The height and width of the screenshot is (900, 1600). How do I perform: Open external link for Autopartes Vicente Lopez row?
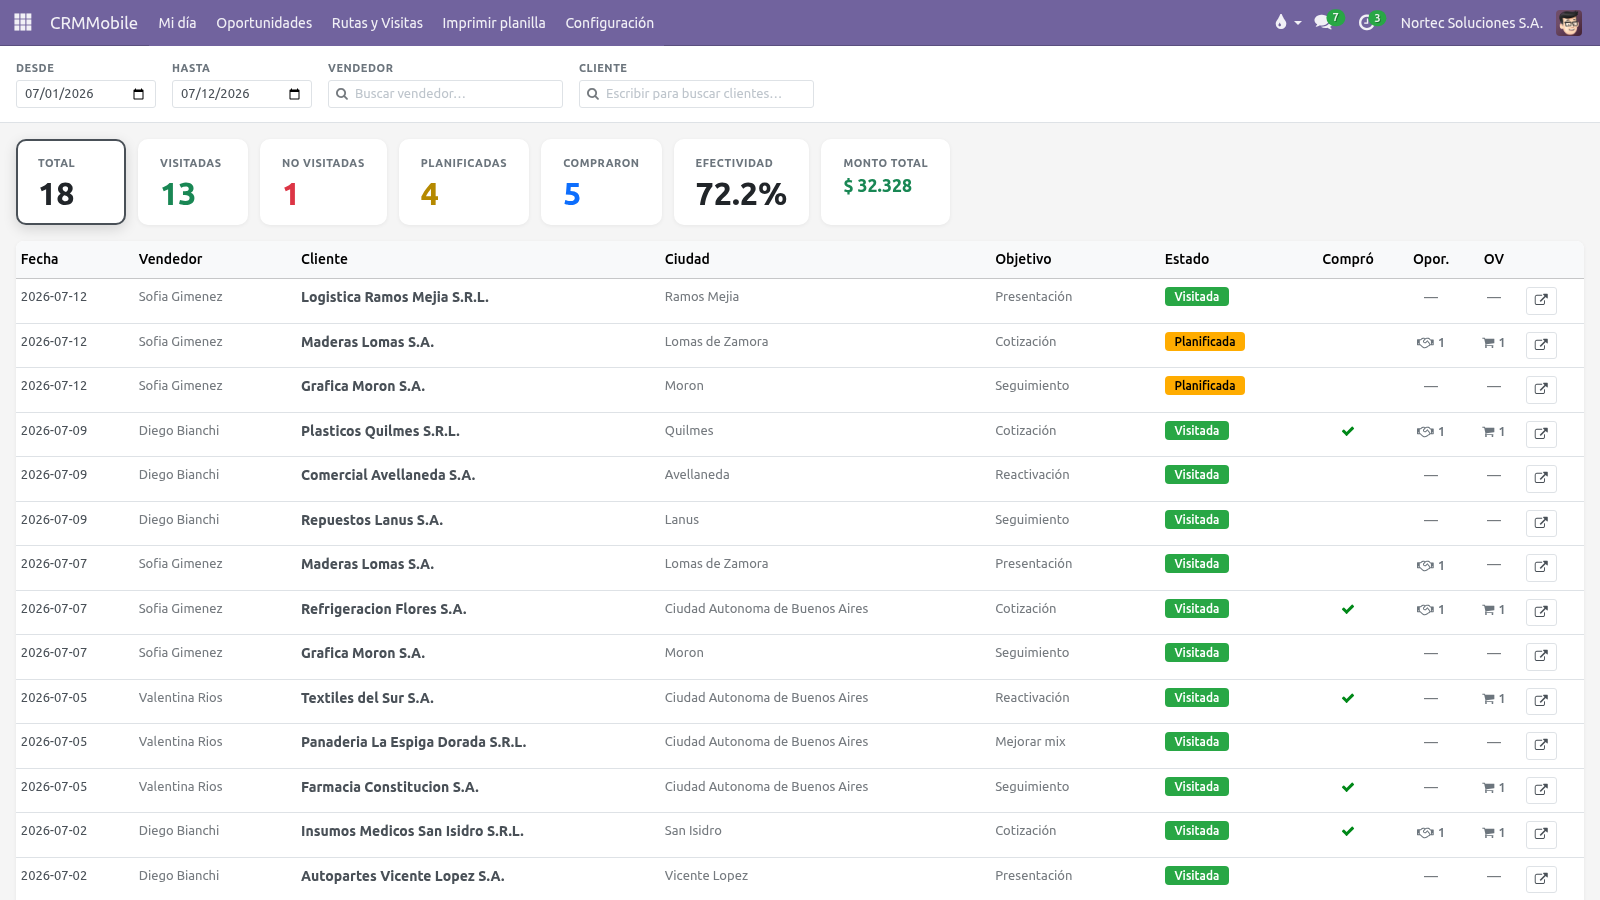[1541, 879]
